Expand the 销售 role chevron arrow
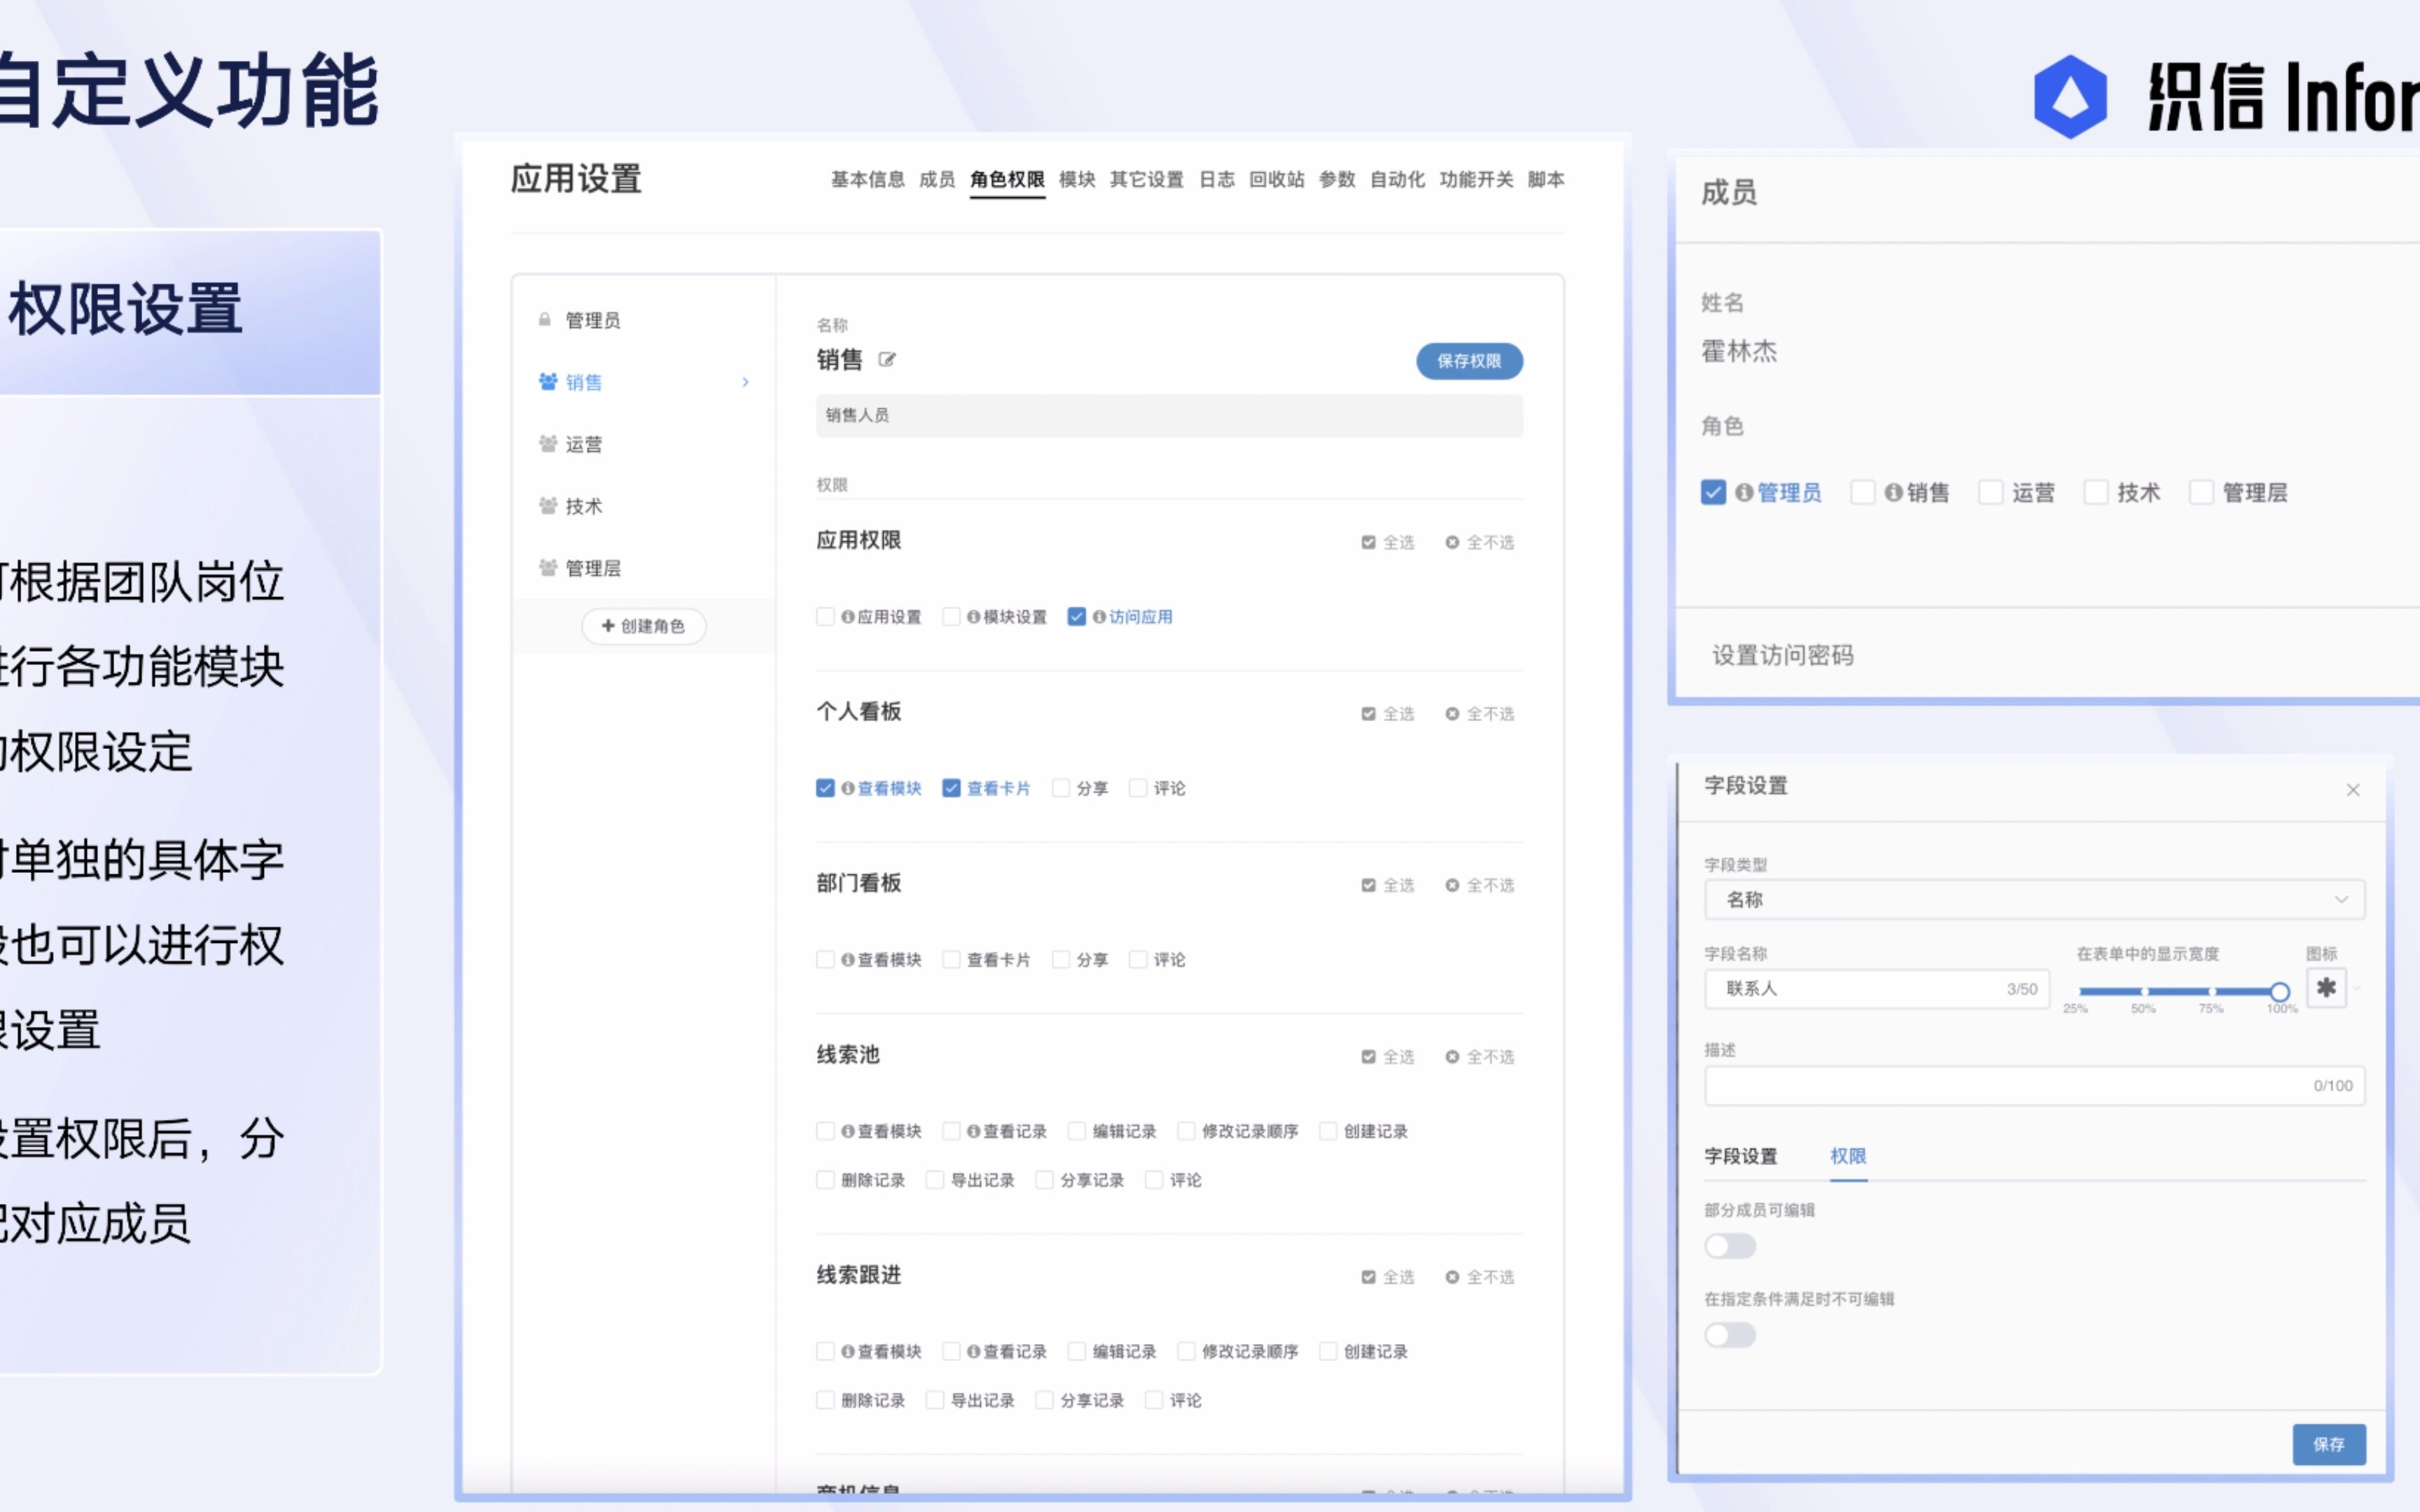This screenshot has width=2420, height=1512. coord(746,382)
